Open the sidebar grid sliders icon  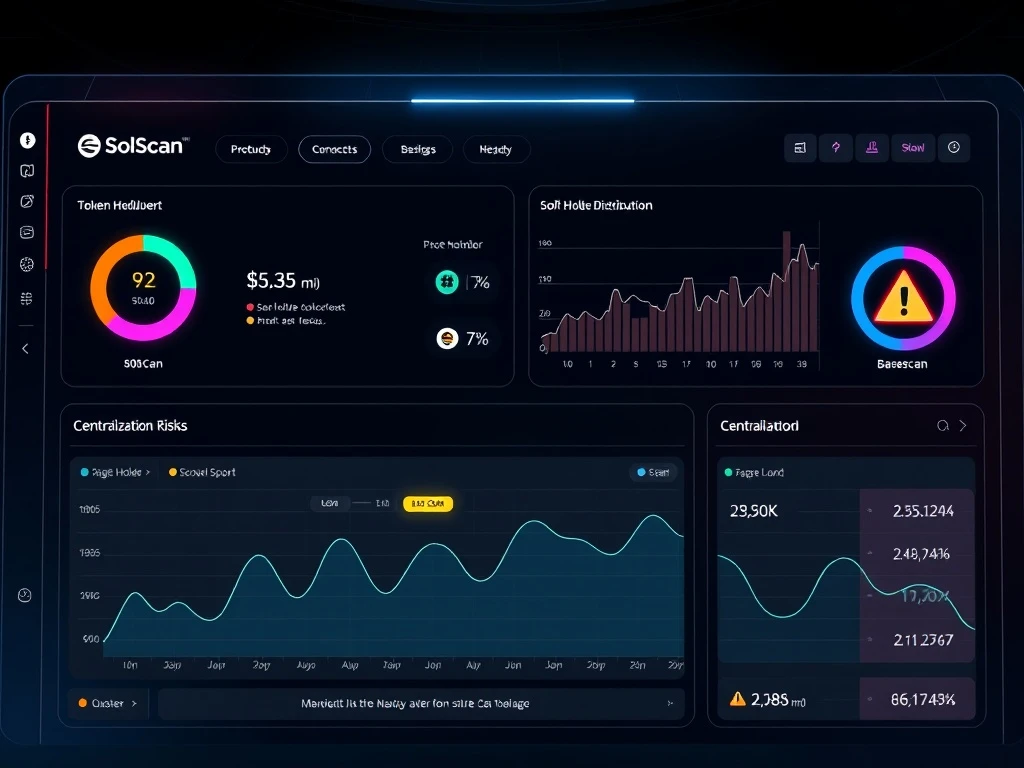[x=27, y=298]
